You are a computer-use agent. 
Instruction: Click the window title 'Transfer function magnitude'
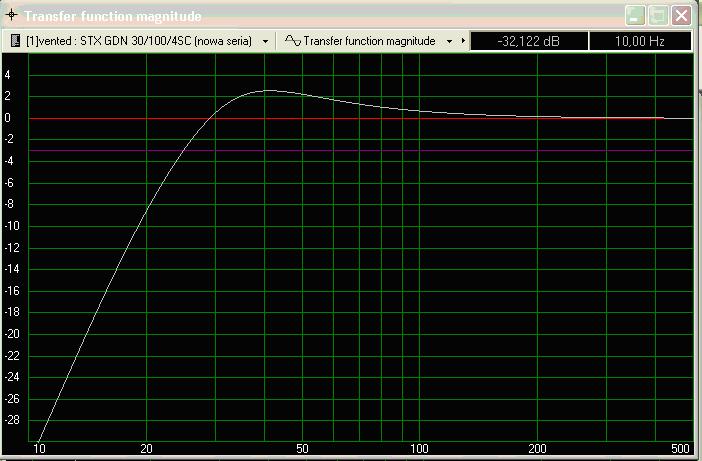pos(113,16)
